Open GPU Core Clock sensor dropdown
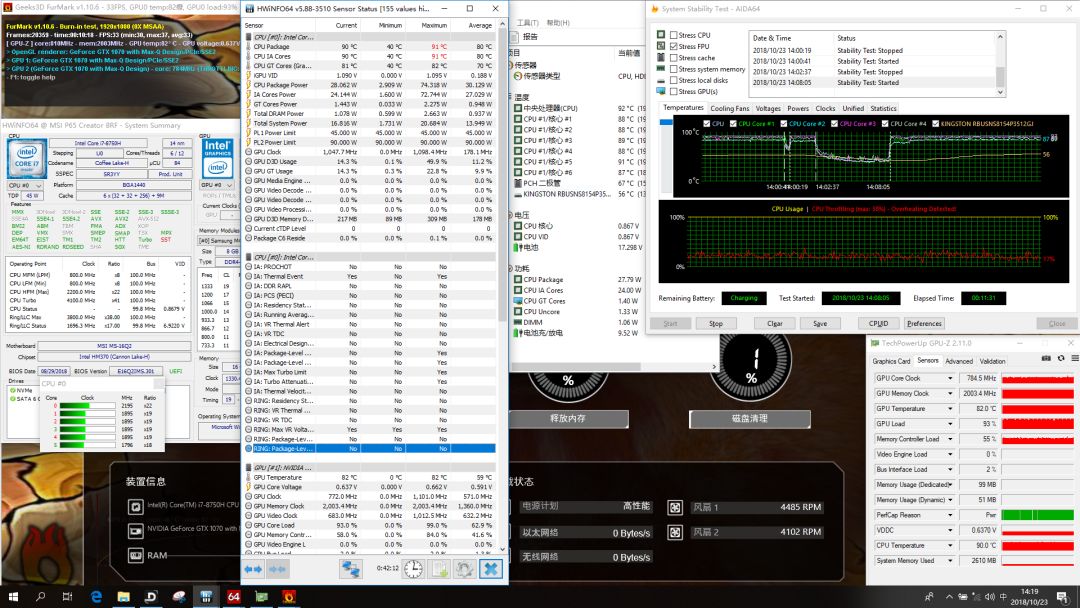 click(x=950, y=378)
